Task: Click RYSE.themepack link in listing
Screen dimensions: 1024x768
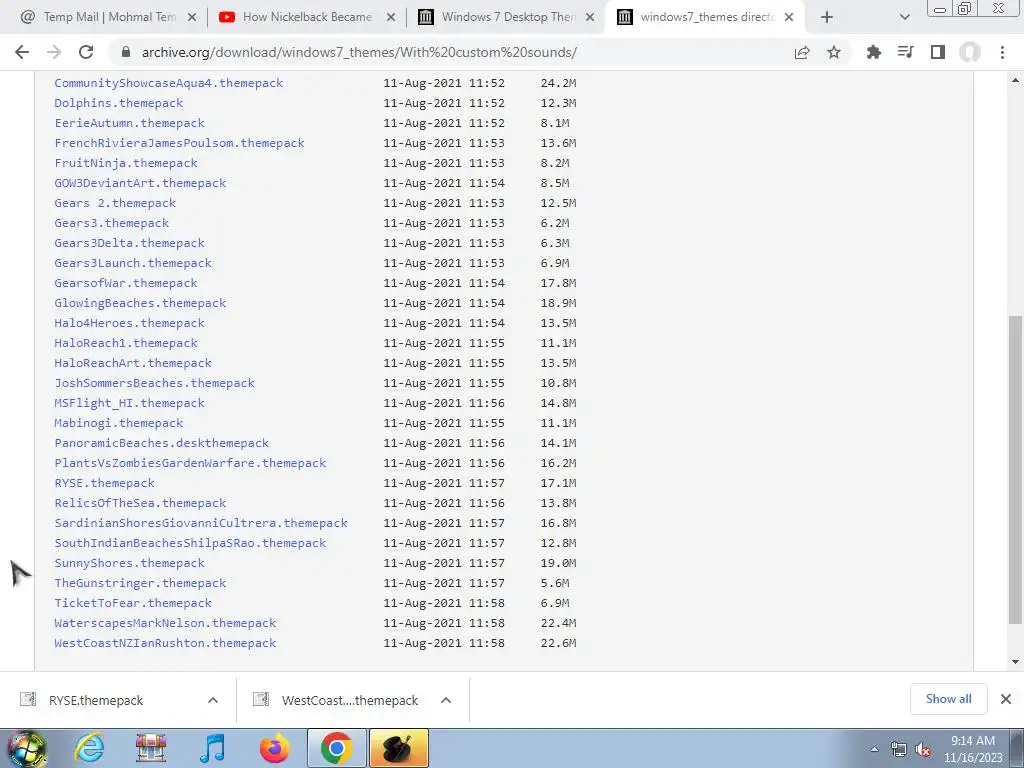Action: pyautogui.click(x=104, y=483)
